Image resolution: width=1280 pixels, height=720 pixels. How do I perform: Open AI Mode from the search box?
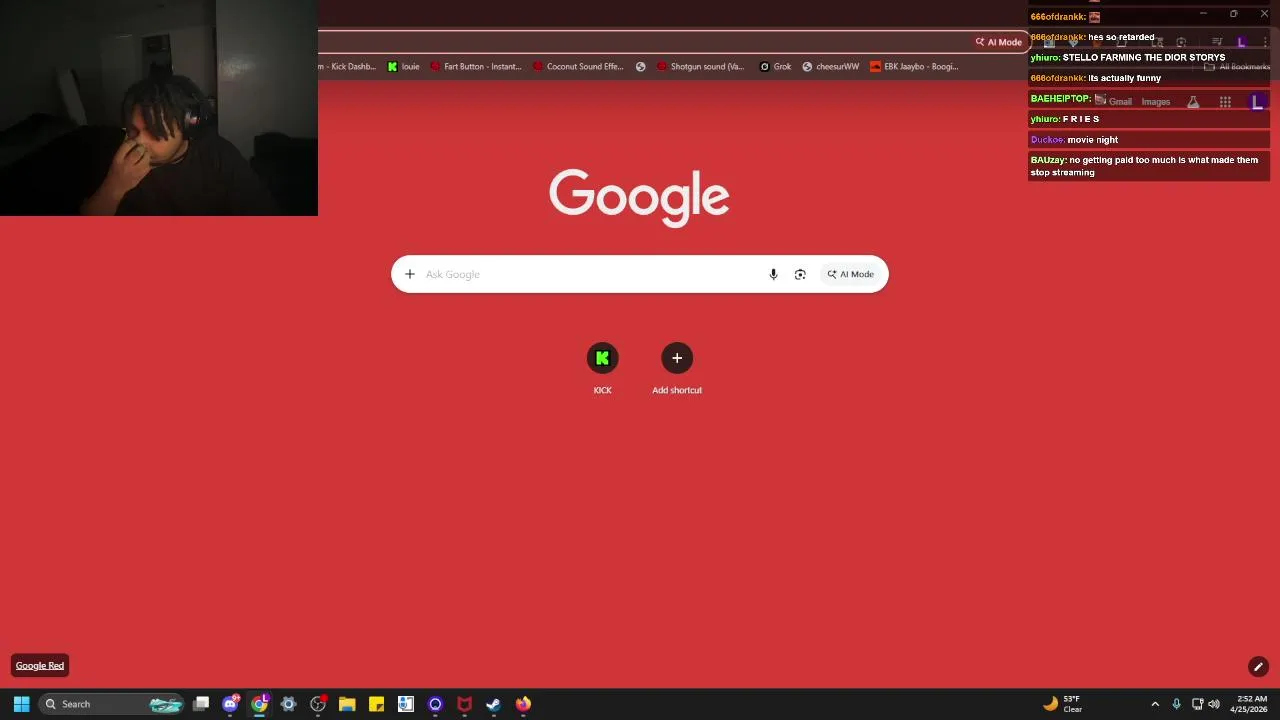(851, 274)
